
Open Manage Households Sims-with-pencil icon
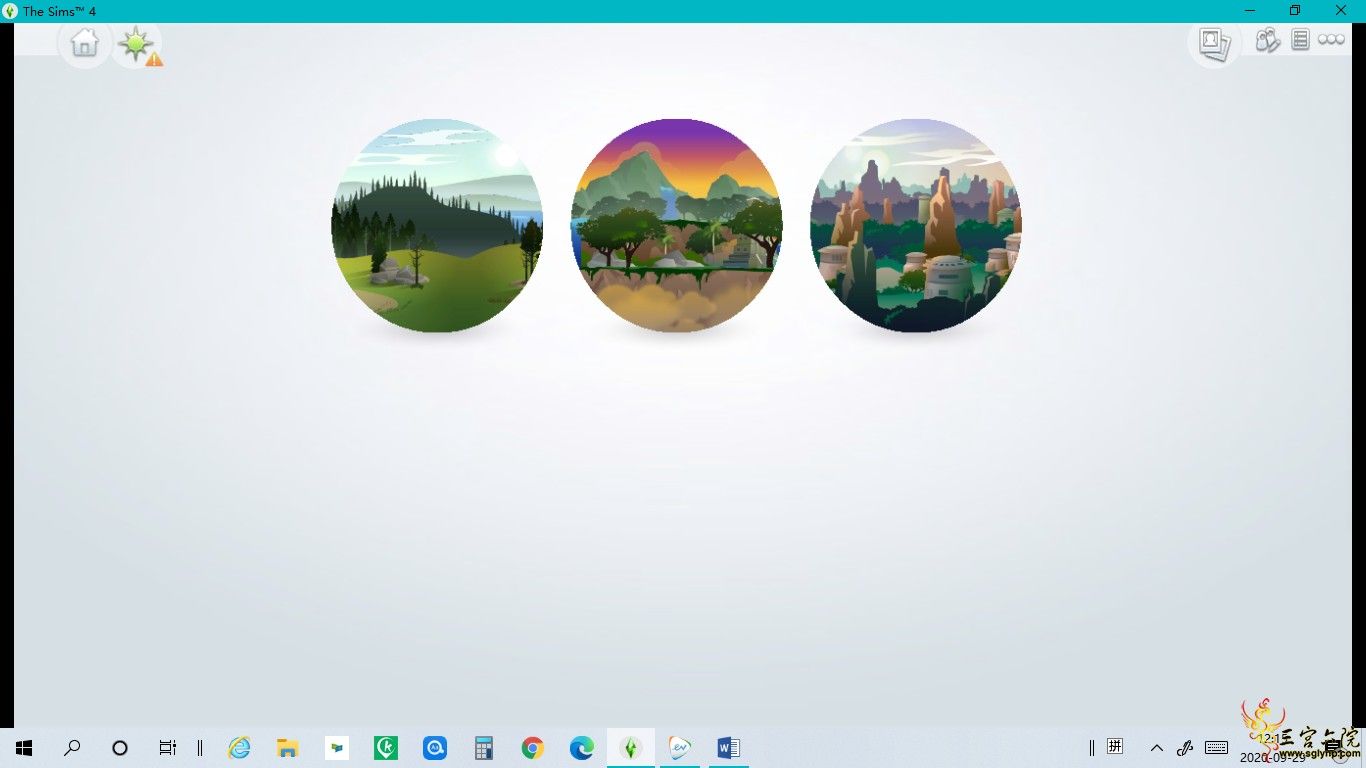(x=1268, y=40)
